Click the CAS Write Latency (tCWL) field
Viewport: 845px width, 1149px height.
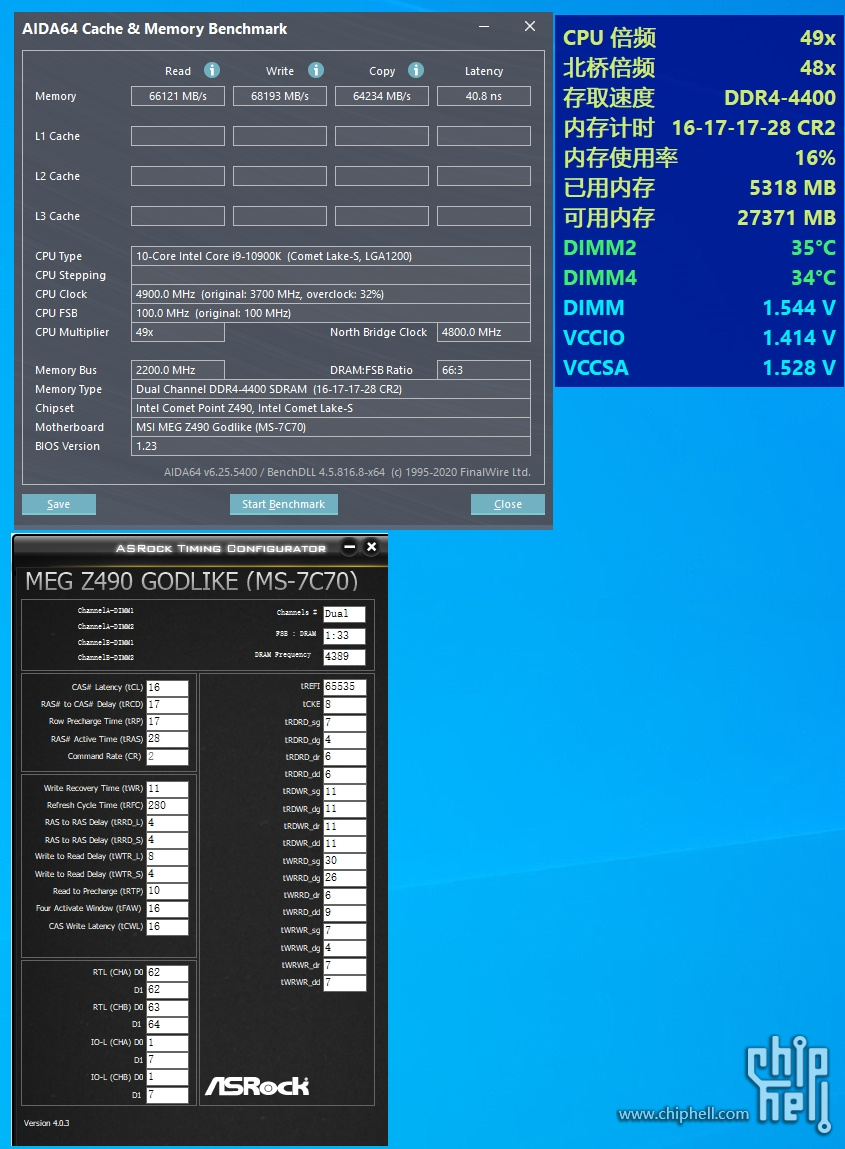point(167,926)
